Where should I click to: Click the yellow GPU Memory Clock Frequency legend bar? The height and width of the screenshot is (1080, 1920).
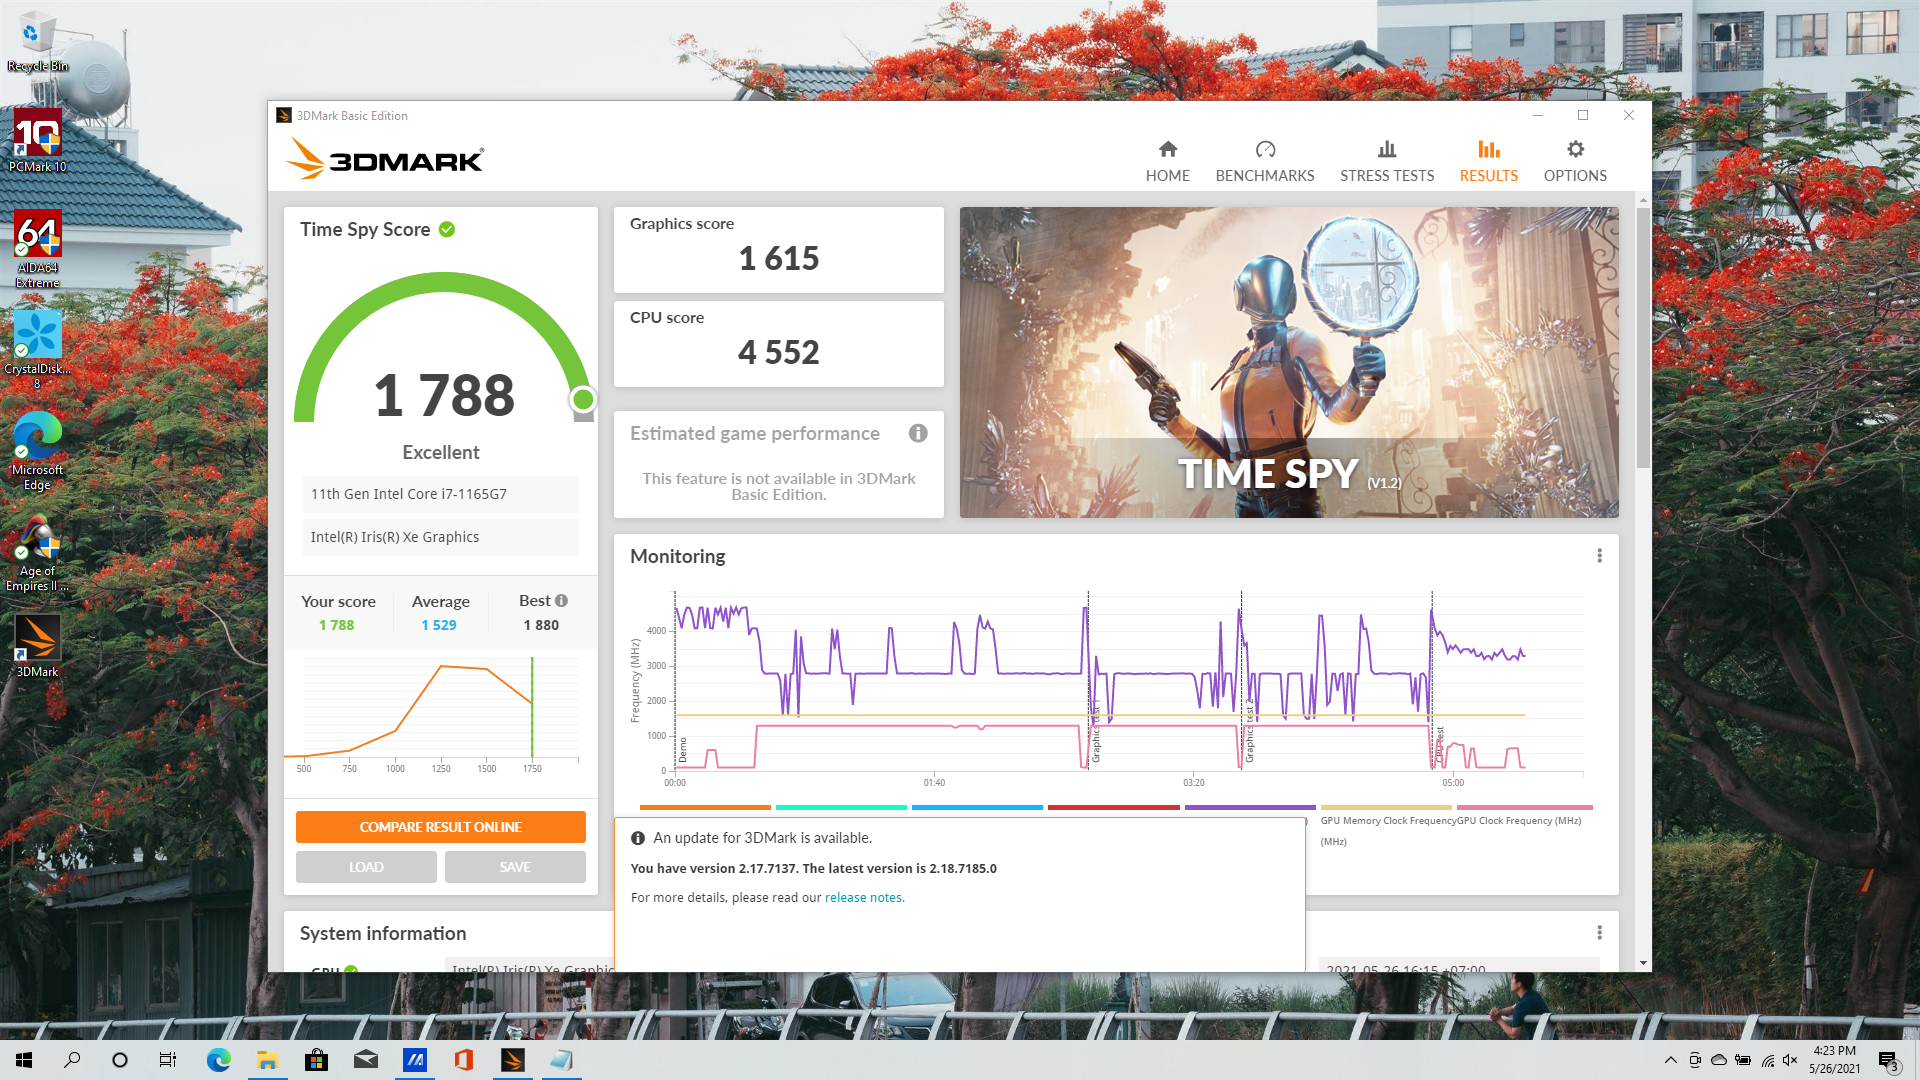[x=1386, y=807]
